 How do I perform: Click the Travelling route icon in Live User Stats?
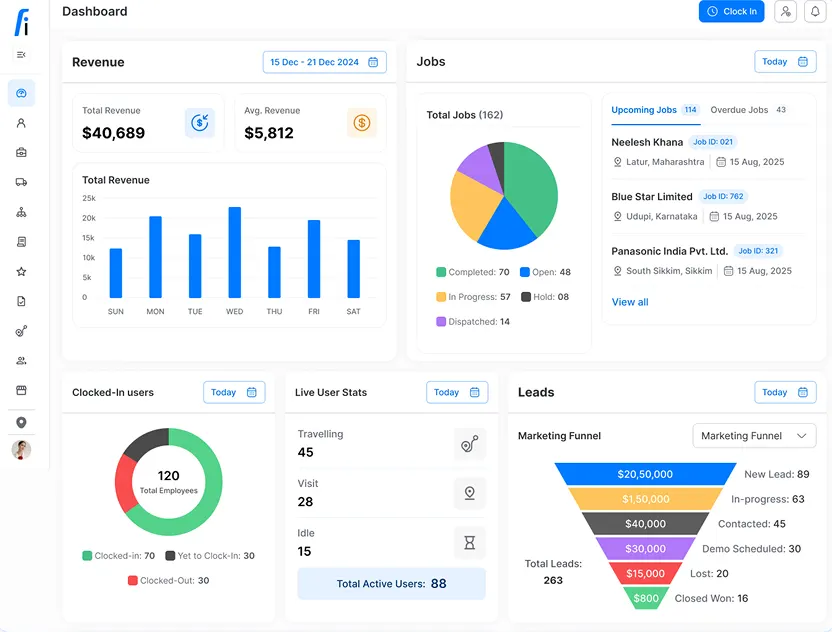point(470,444)
